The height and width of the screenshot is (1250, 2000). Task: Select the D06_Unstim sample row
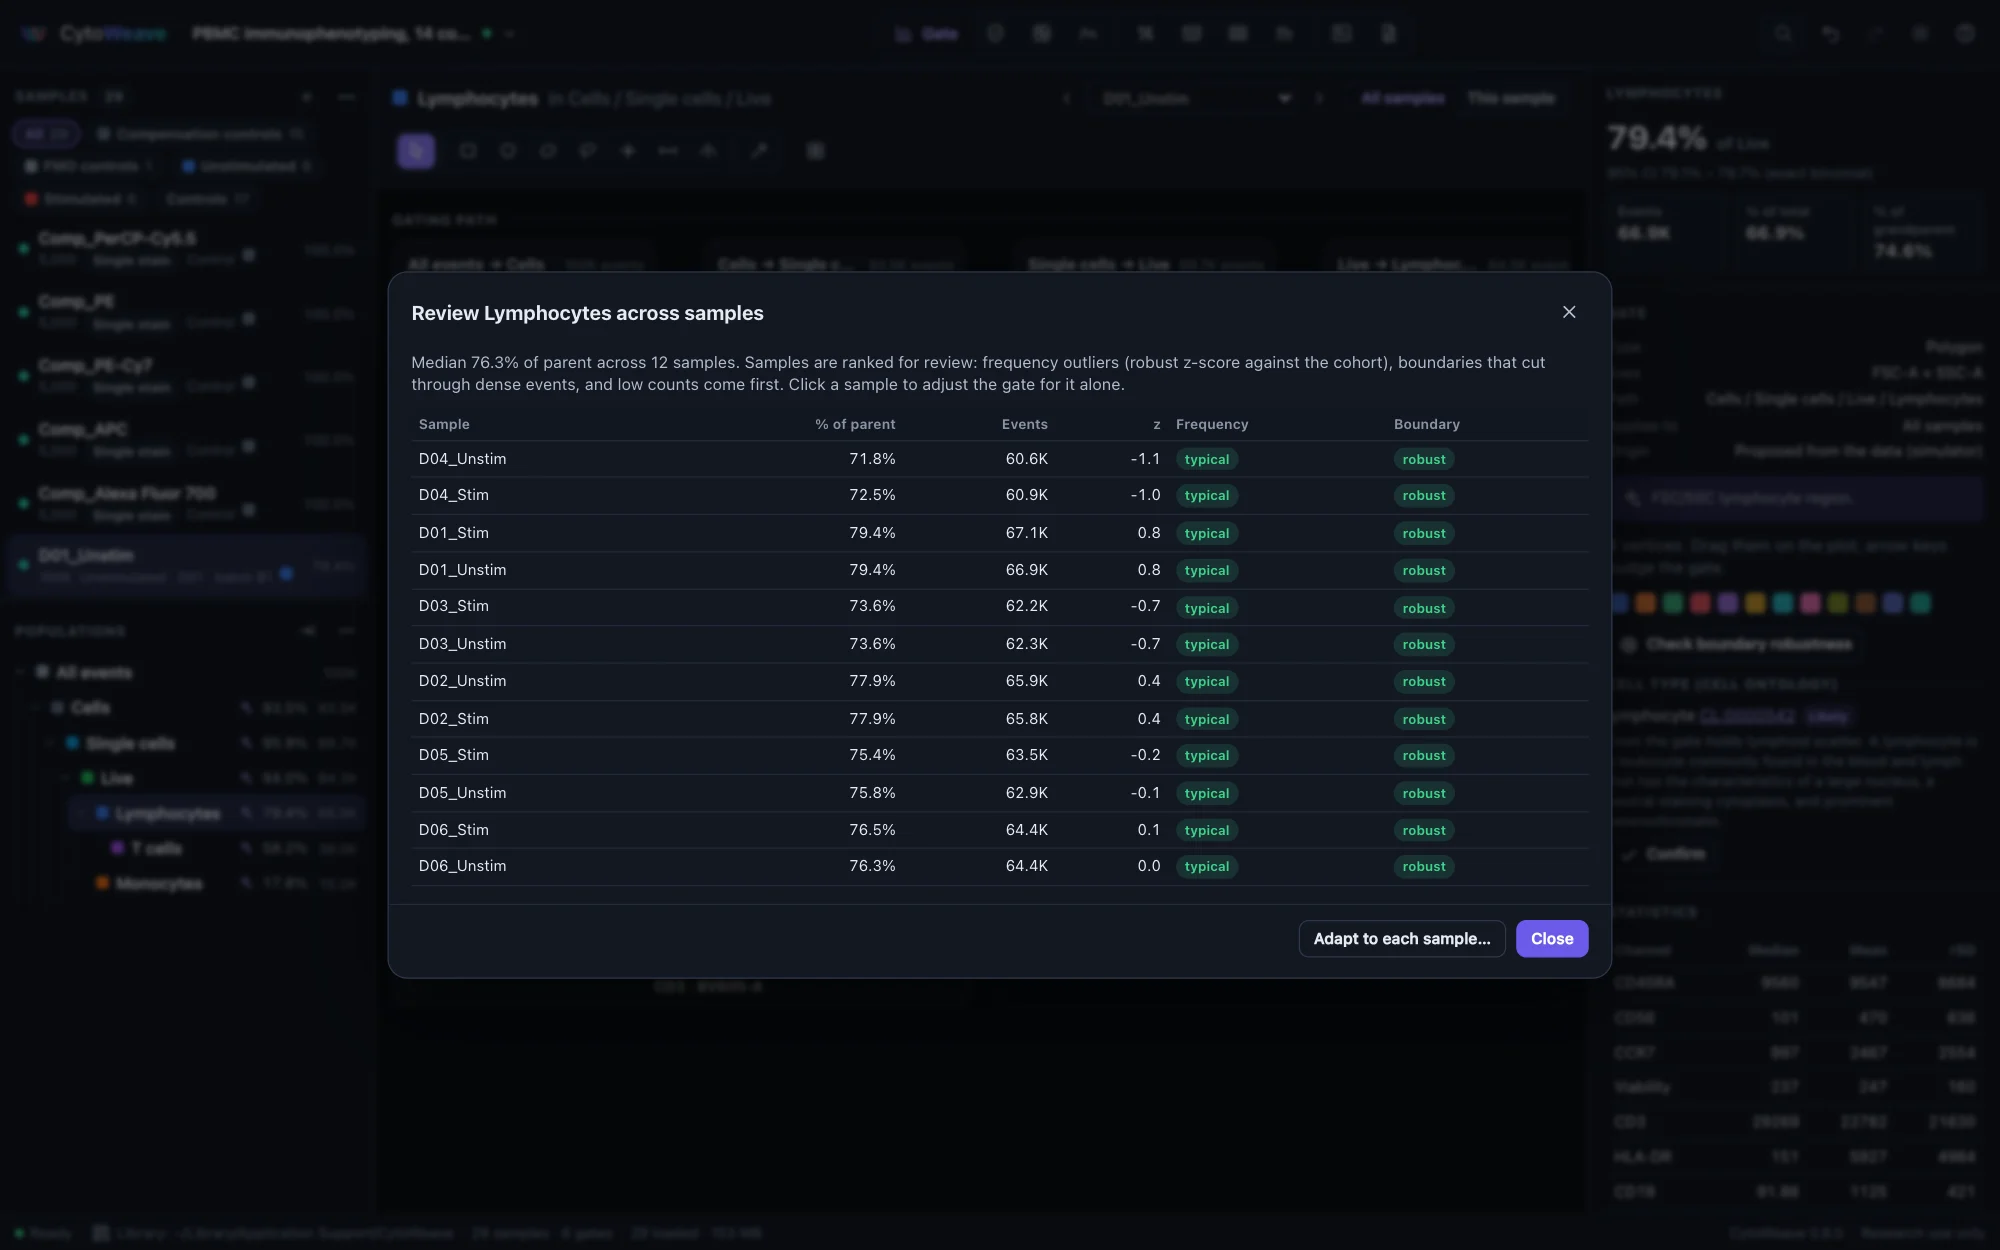[x=1000, y=867]
